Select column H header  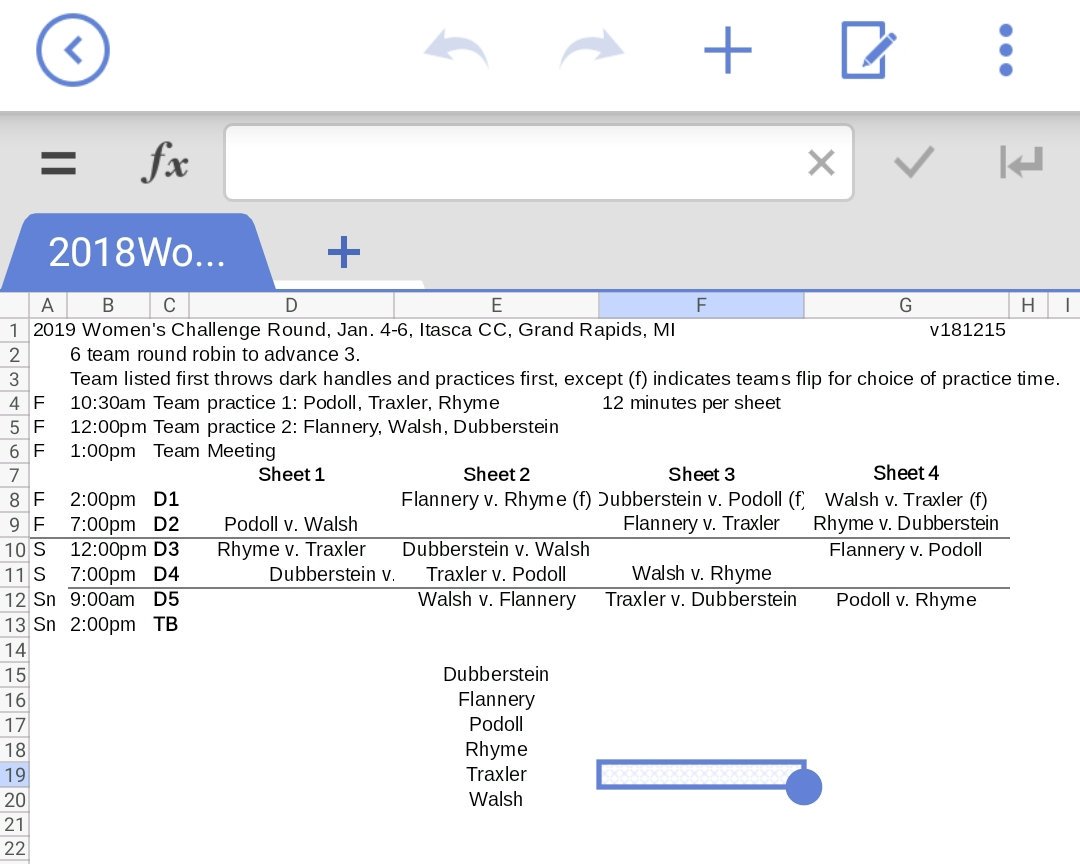click(x=1028, y=305)
